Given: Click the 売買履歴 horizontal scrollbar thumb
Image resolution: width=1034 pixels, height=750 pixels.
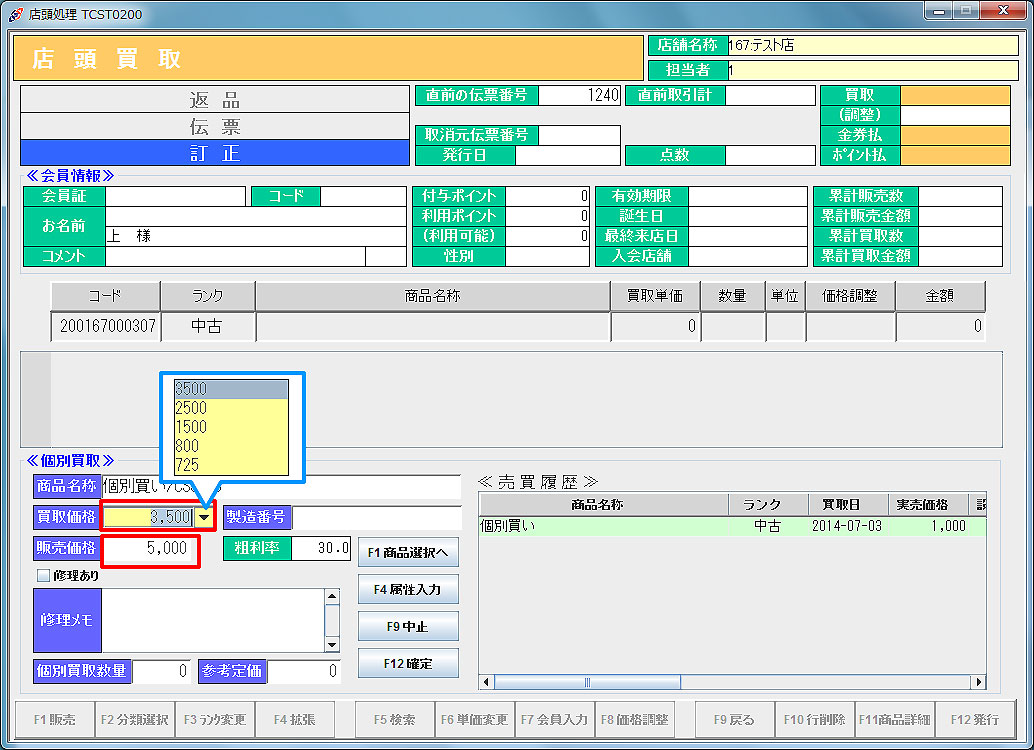Looking at the screenshot, I should pyautogui.click(x=586, y=682).
